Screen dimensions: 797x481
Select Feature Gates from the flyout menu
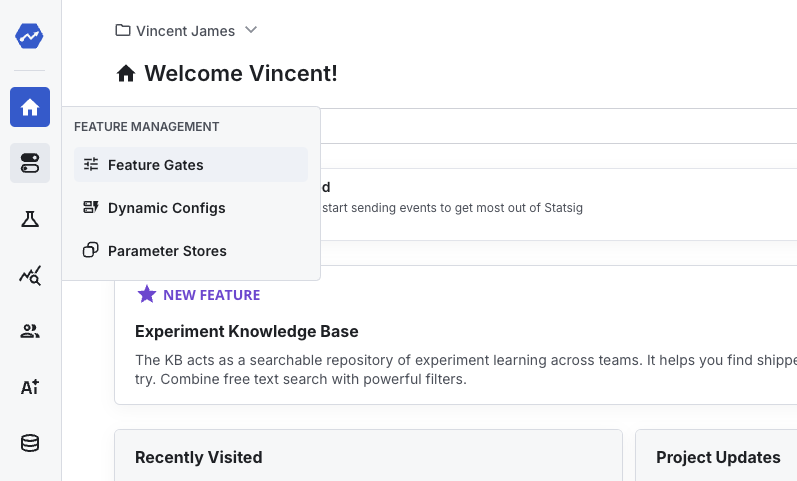(155, 165)
